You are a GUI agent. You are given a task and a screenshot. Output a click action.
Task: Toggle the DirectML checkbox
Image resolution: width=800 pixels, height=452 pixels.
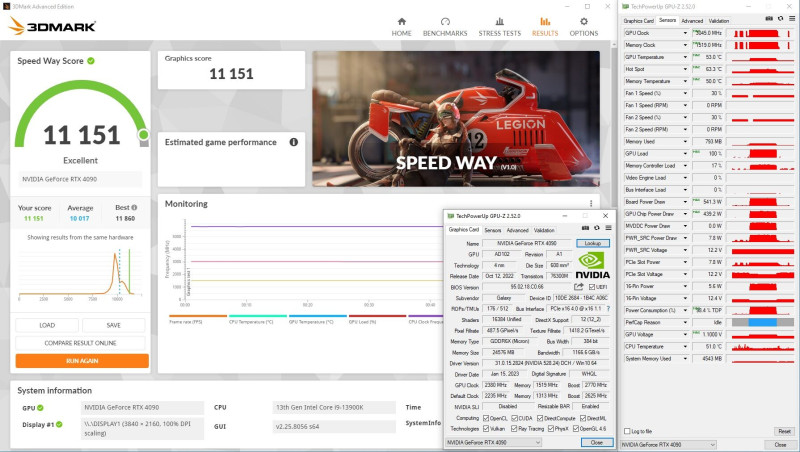583,418
